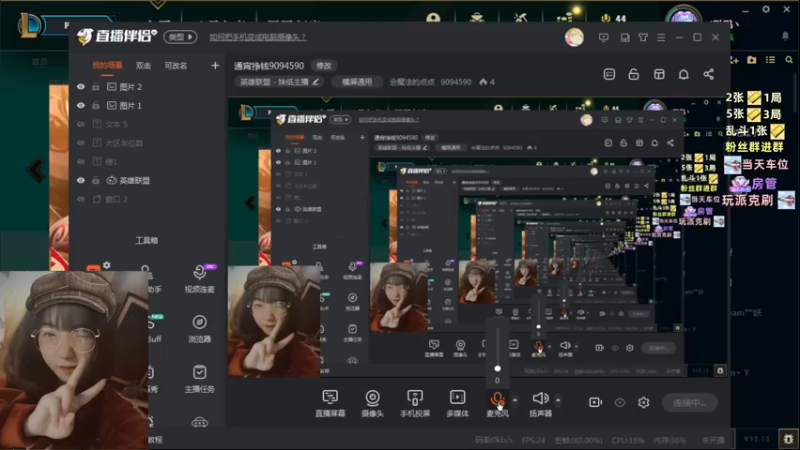Switch to the 我的场景 scene tab

pyautogui.click(x=107, y=65)
